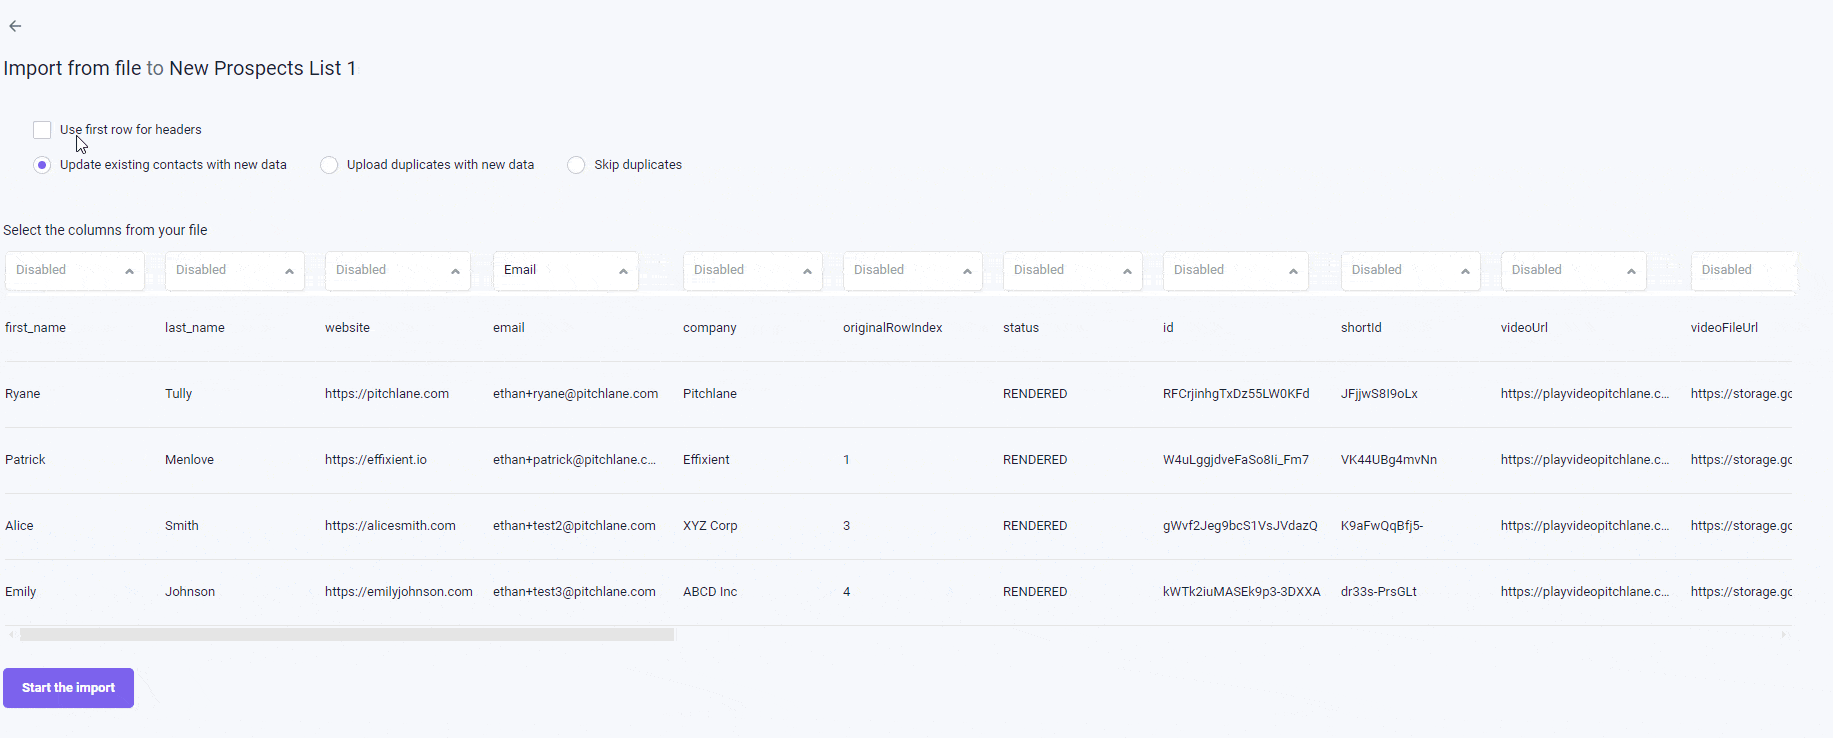Click the Smith last name cell
The height and width of the screenshot is (738, 1833).
point(182,526)
